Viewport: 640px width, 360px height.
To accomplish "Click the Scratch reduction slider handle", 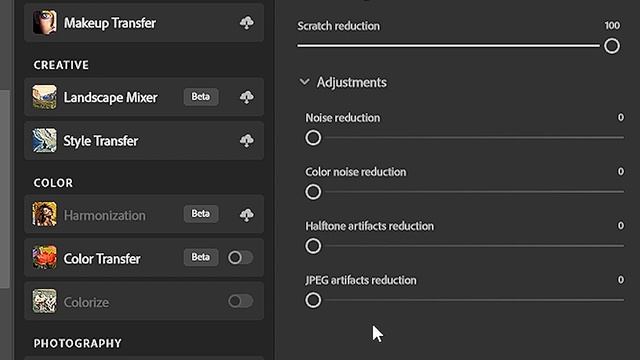I will (x=612, y=46).
